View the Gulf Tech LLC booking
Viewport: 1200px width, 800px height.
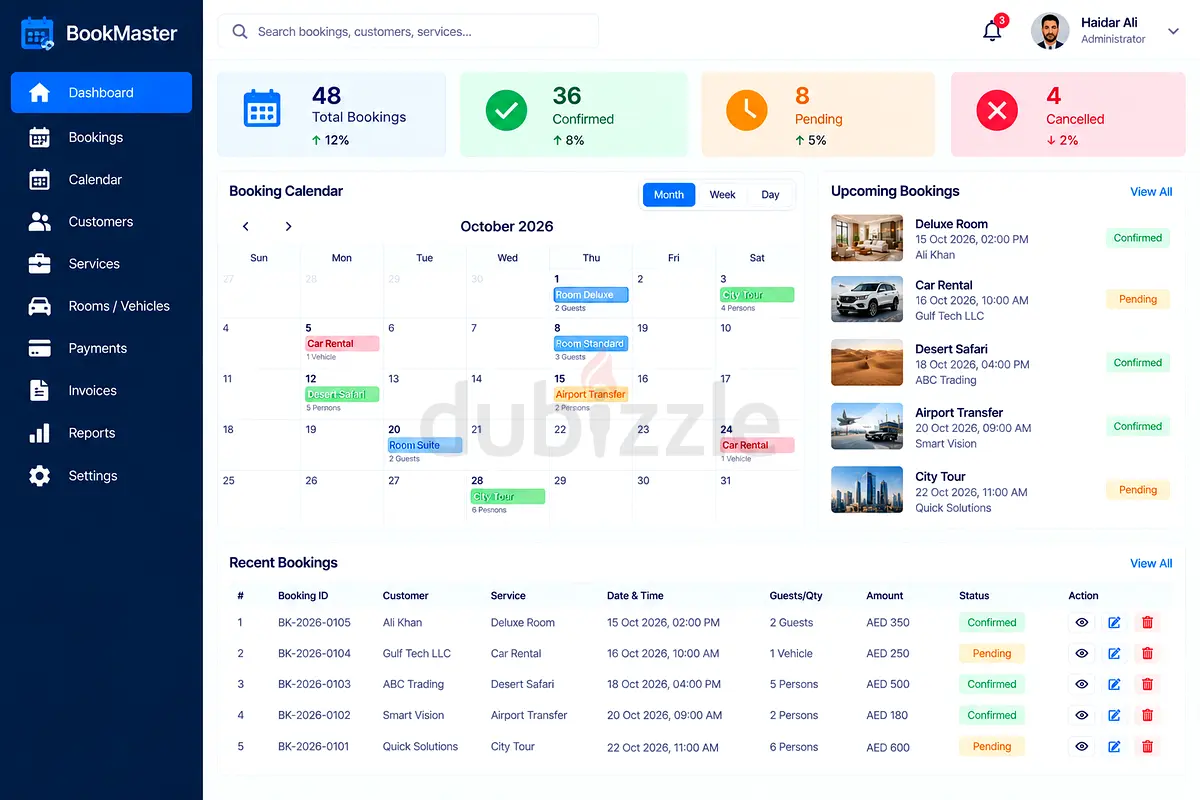pos(1081,653)
